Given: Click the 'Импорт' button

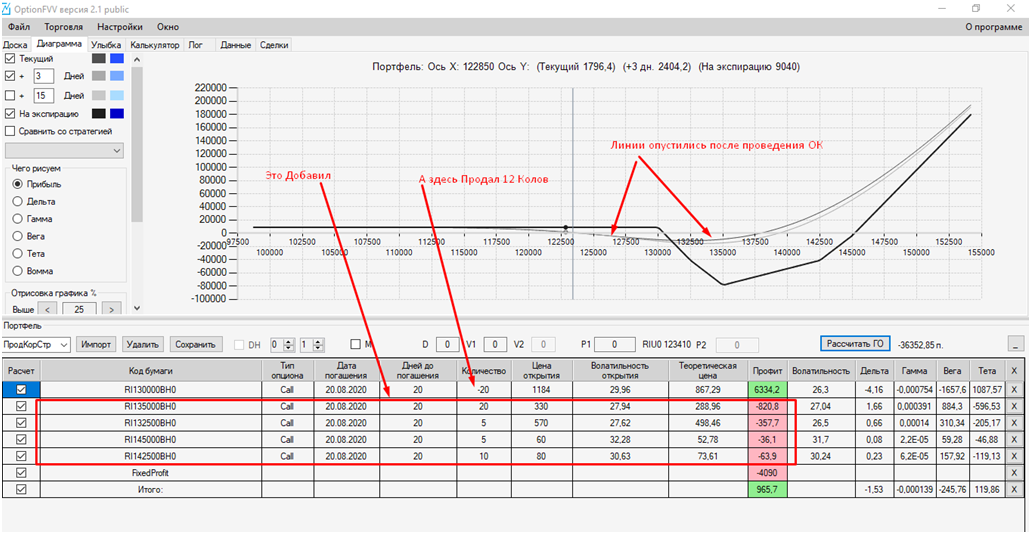Looking at the screenshot, I should [96, 343].
